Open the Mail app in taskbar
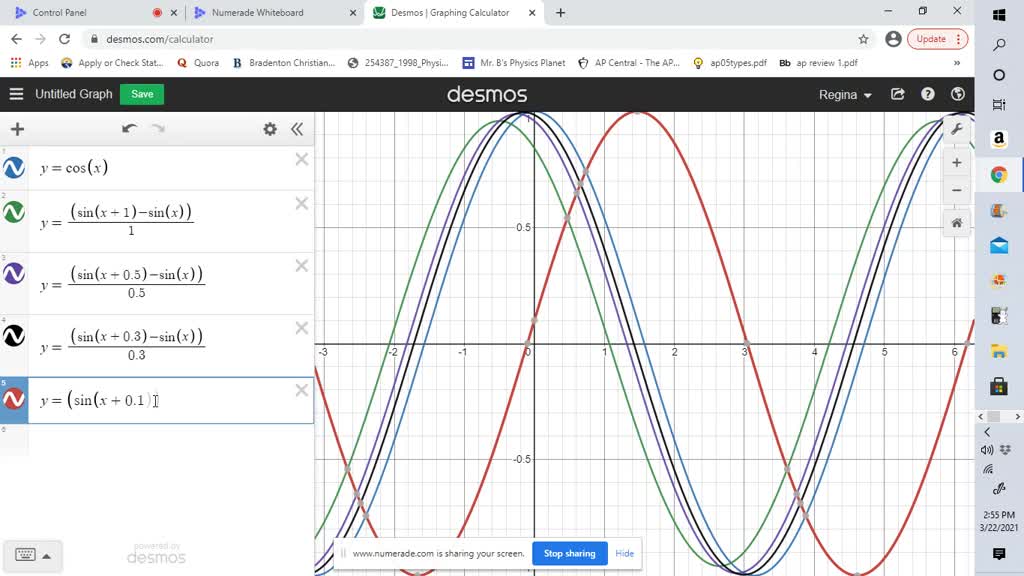The width and height of the screenshot is (1024, 576). 999,246
